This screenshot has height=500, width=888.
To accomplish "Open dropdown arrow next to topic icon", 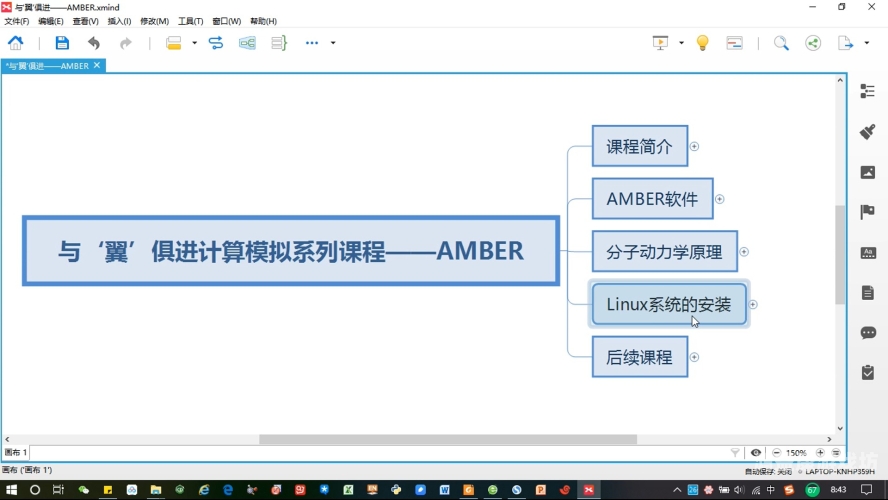I will tap(194, 43).
